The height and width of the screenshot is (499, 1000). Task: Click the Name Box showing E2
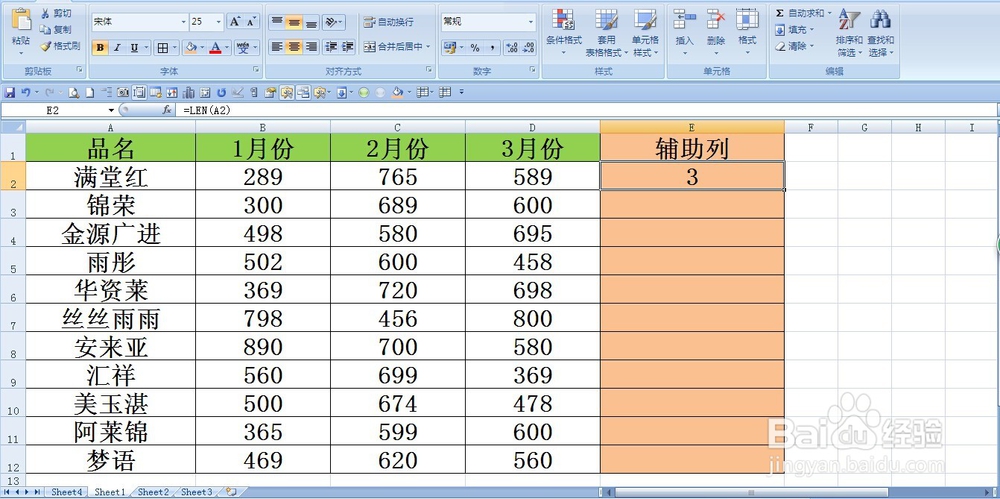pyautogui.click(x=54, y=110)
